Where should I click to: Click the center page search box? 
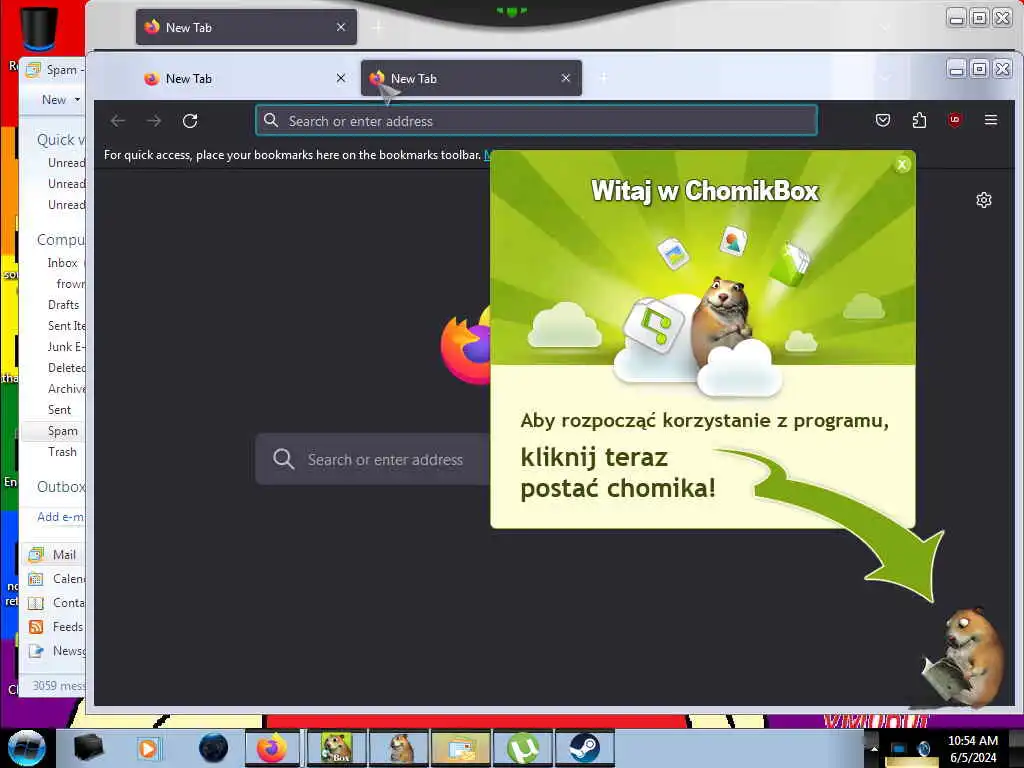click(x=373, y=459)
